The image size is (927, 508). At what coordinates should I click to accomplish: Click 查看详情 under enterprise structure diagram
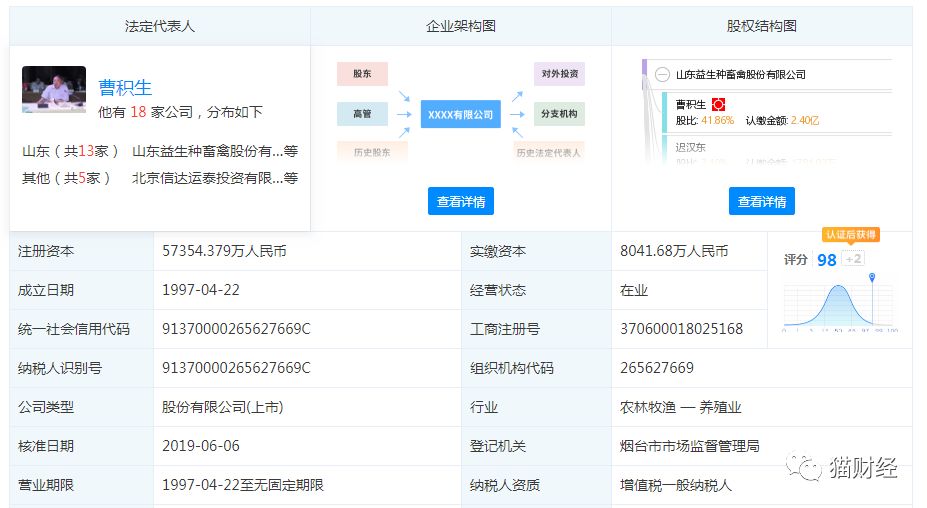click(461, 202)
